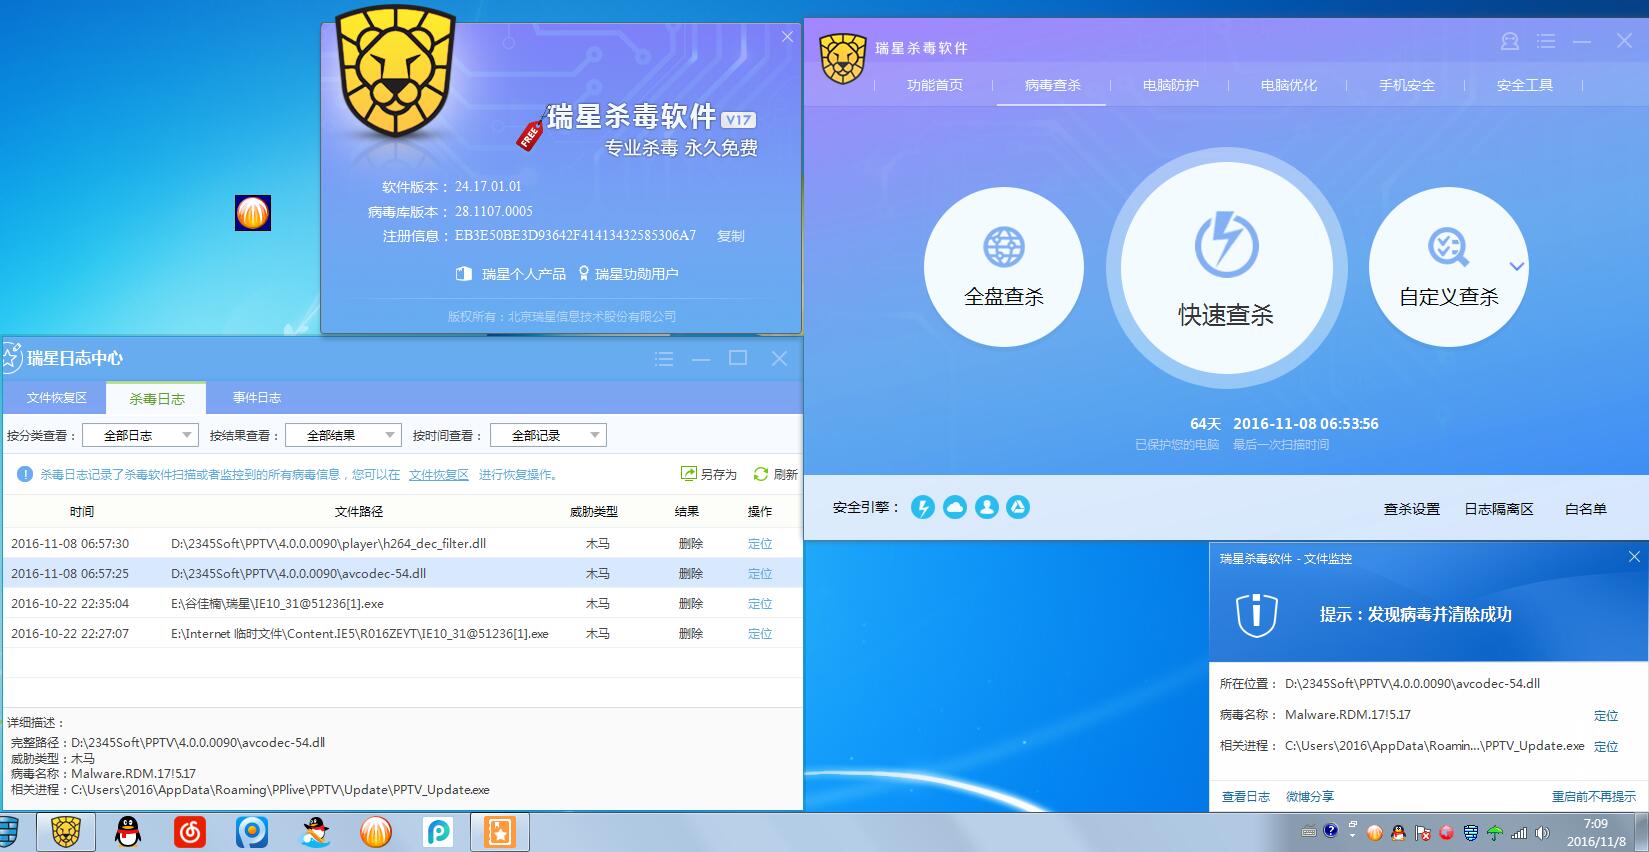Open the user account icon in Rising title bar
Image resolution: width=1649 pixels, height=852 pixels.
pyautogui.click(x=1510, y=41)
